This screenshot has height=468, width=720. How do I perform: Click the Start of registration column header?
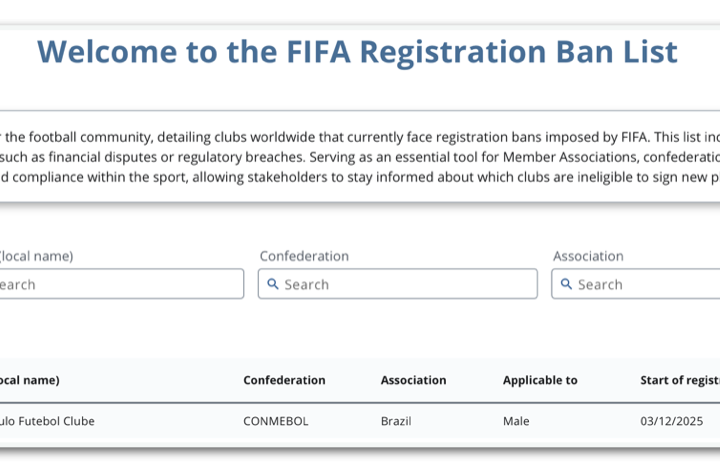pos(680,380)
